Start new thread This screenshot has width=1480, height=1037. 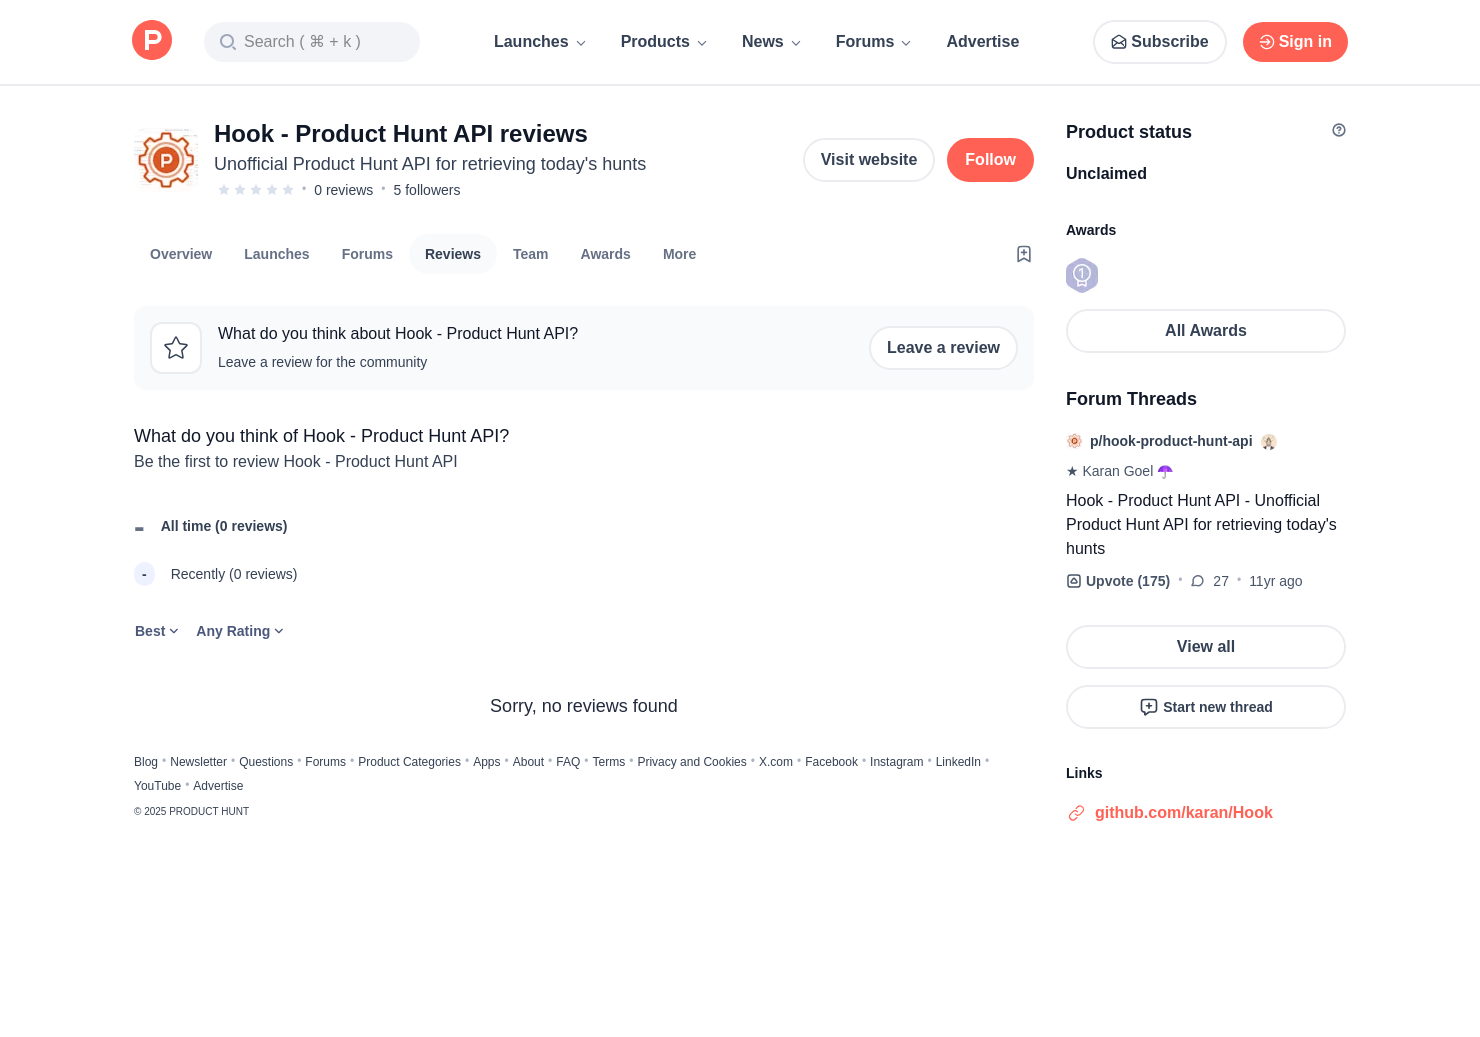(x=1206, y=707)
